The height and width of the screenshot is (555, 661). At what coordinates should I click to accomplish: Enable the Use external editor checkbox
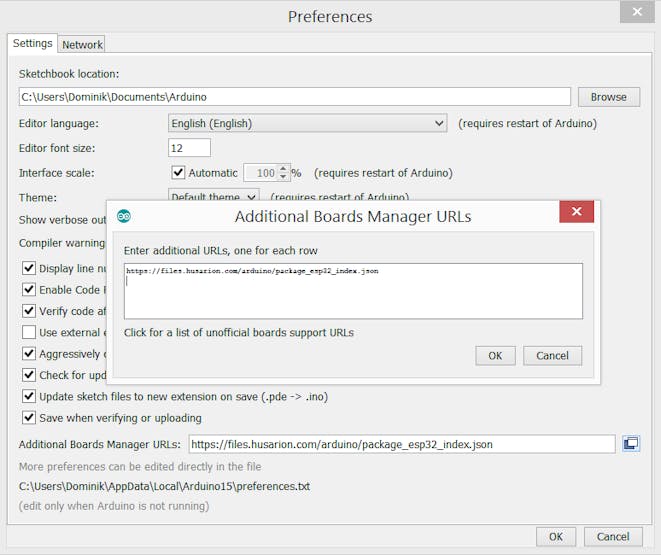tap(29, 332)
